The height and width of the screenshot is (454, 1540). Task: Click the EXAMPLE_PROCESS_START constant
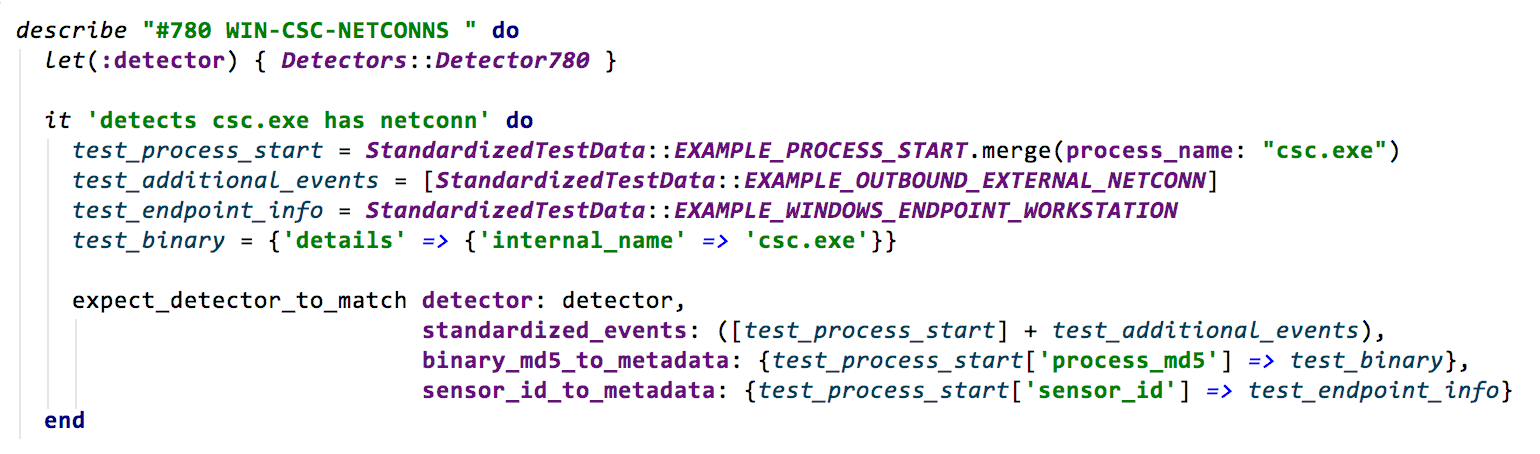821,151
